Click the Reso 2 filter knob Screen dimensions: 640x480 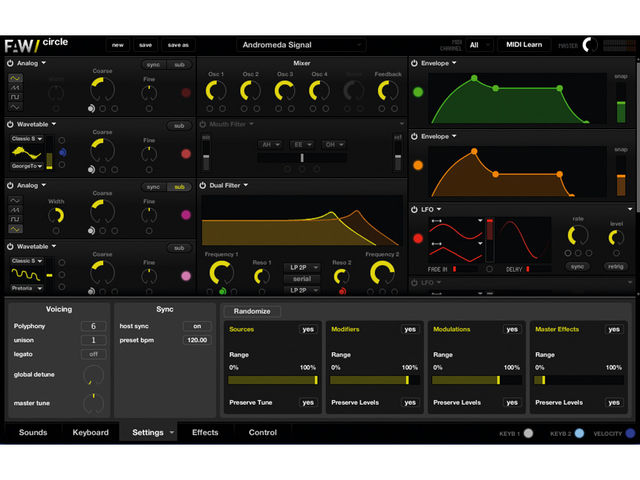[x=341, y=277]
